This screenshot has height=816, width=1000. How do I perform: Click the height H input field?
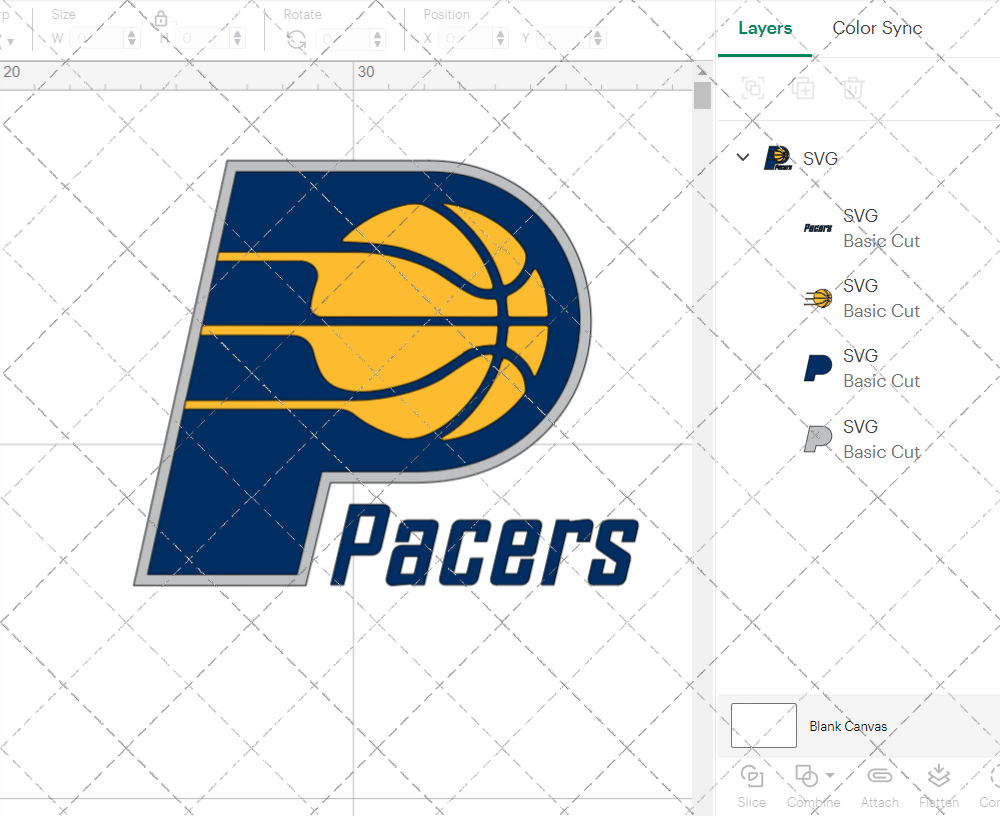203,38
